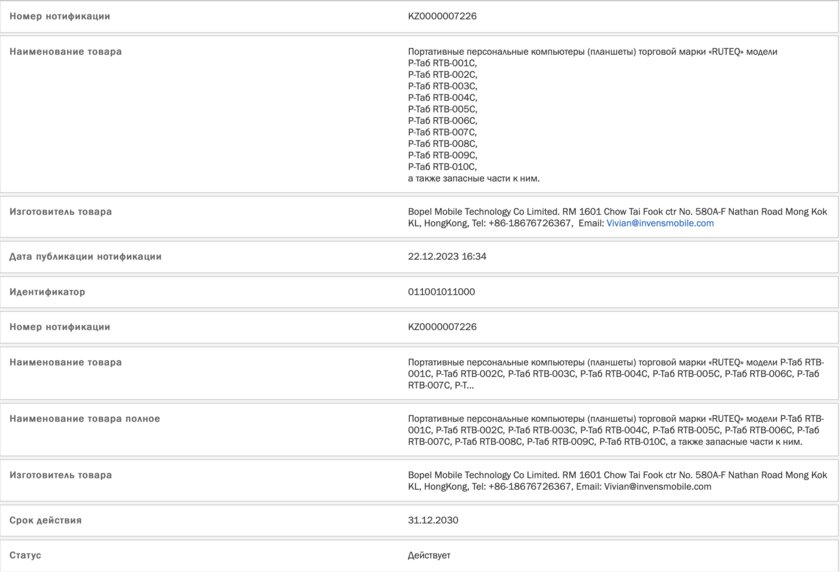Select model line Р-Таб RTB-001C

[442, 63]
